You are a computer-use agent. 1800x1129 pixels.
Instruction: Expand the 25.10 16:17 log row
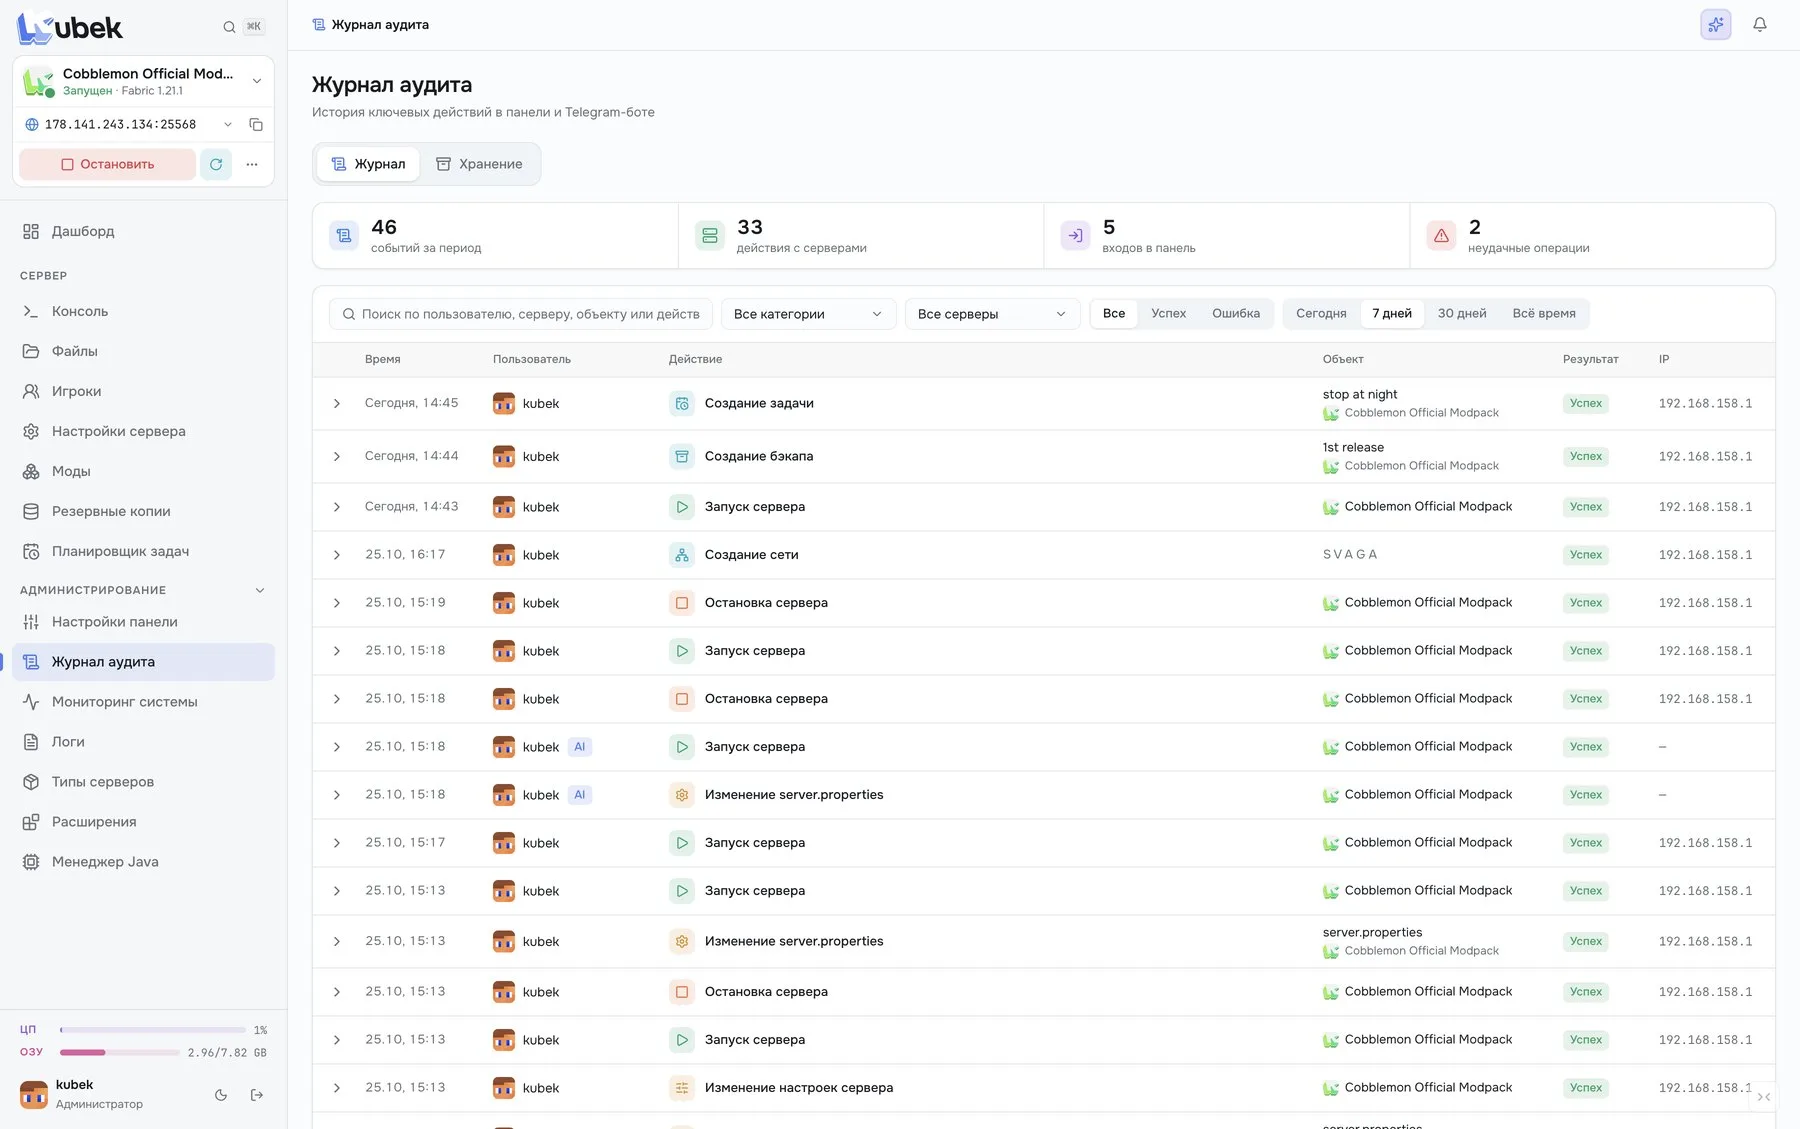click(337, 555)
